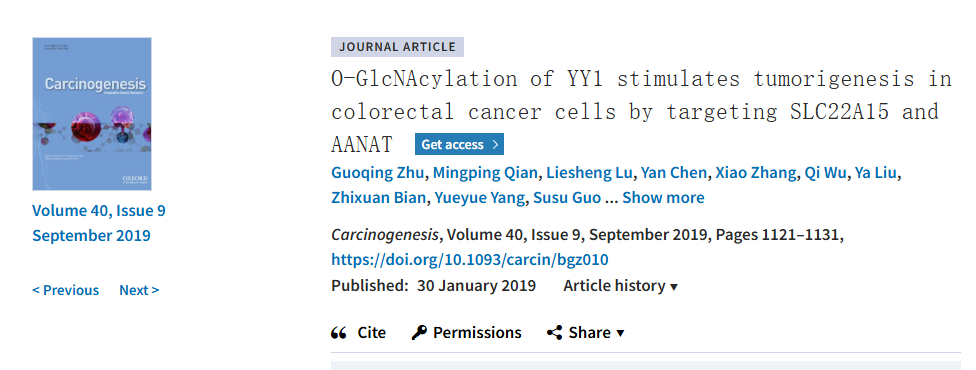Open the Carcinogenesis journal cover thumbnail
This screenshot has height=370, width=976.
pos(92,113)
